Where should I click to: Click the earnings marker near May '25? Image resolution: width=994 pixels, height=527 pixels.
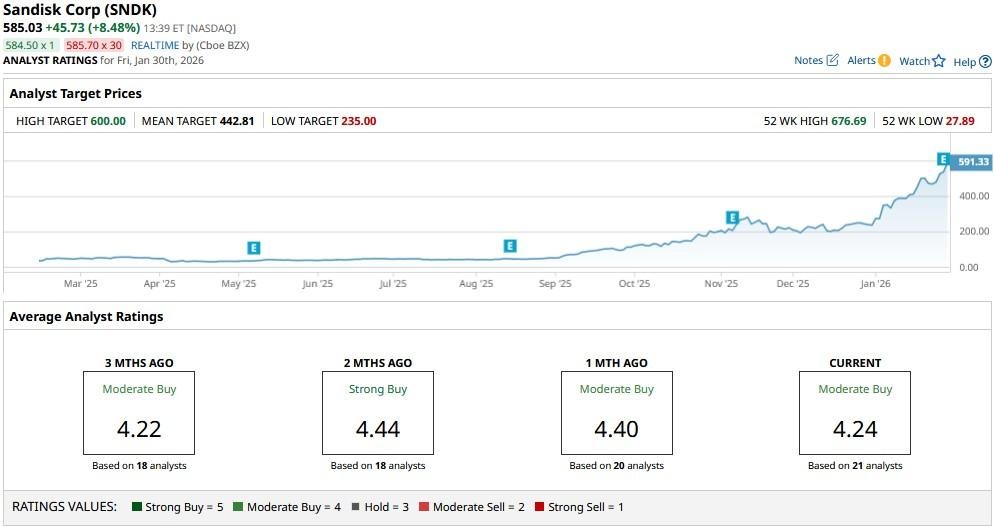click(x=254, y=248)
